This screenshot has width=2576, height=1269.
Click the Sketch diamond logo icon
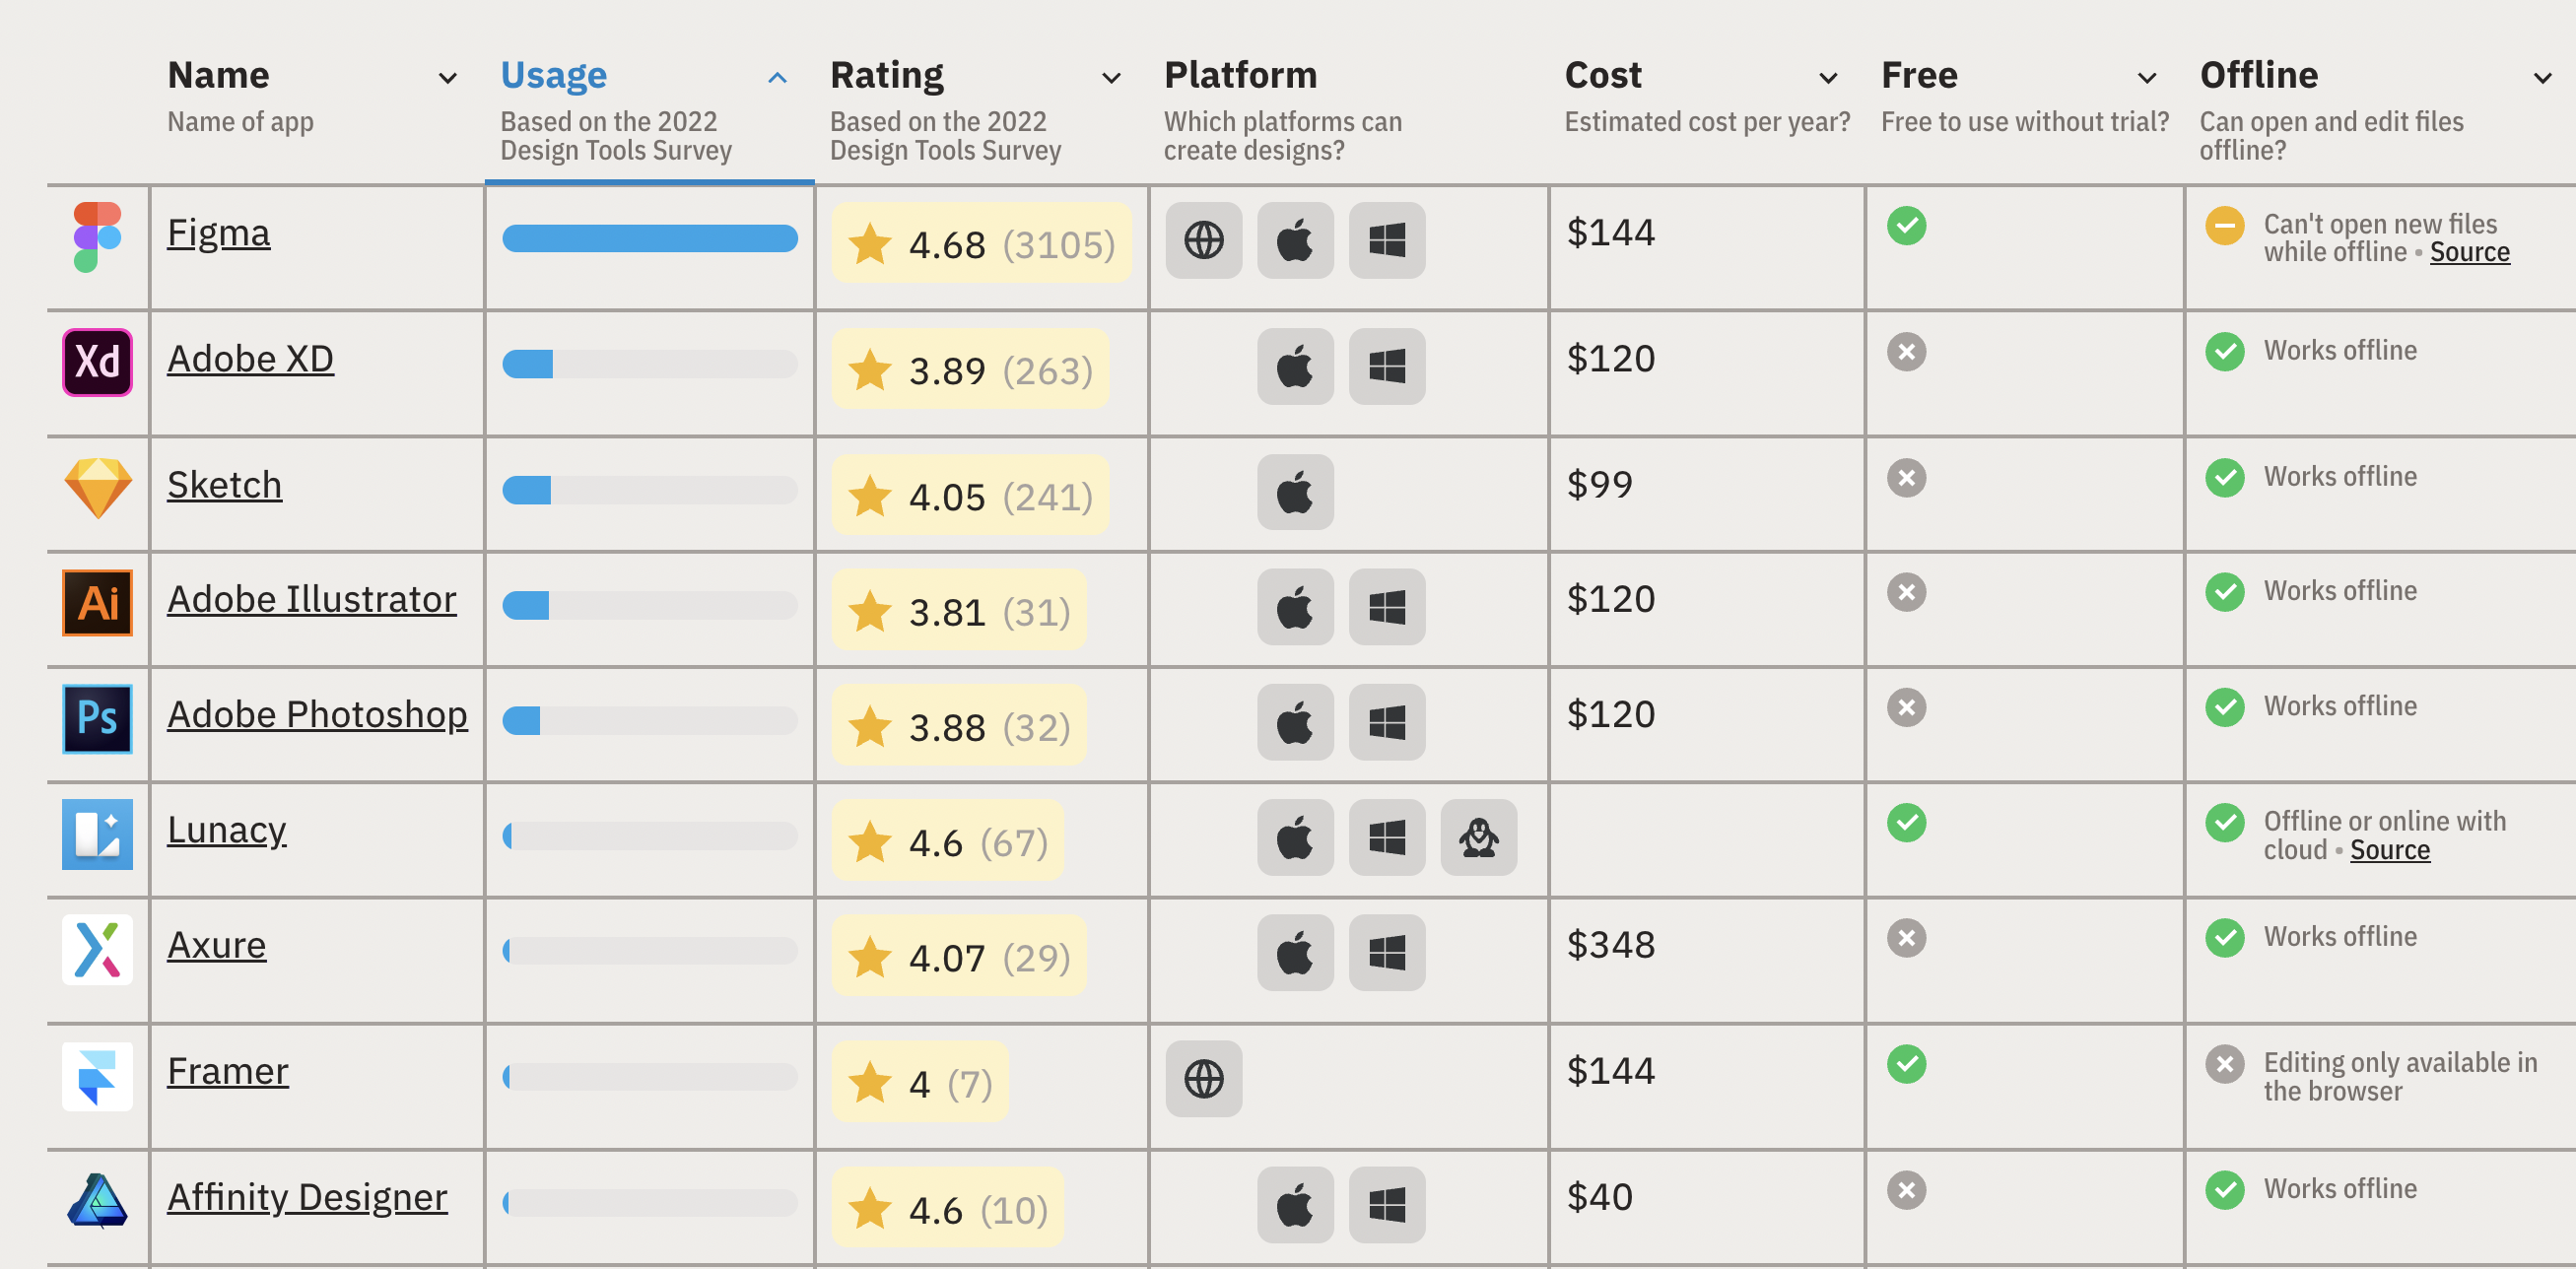pyautogui.click(x=97, y=488)
